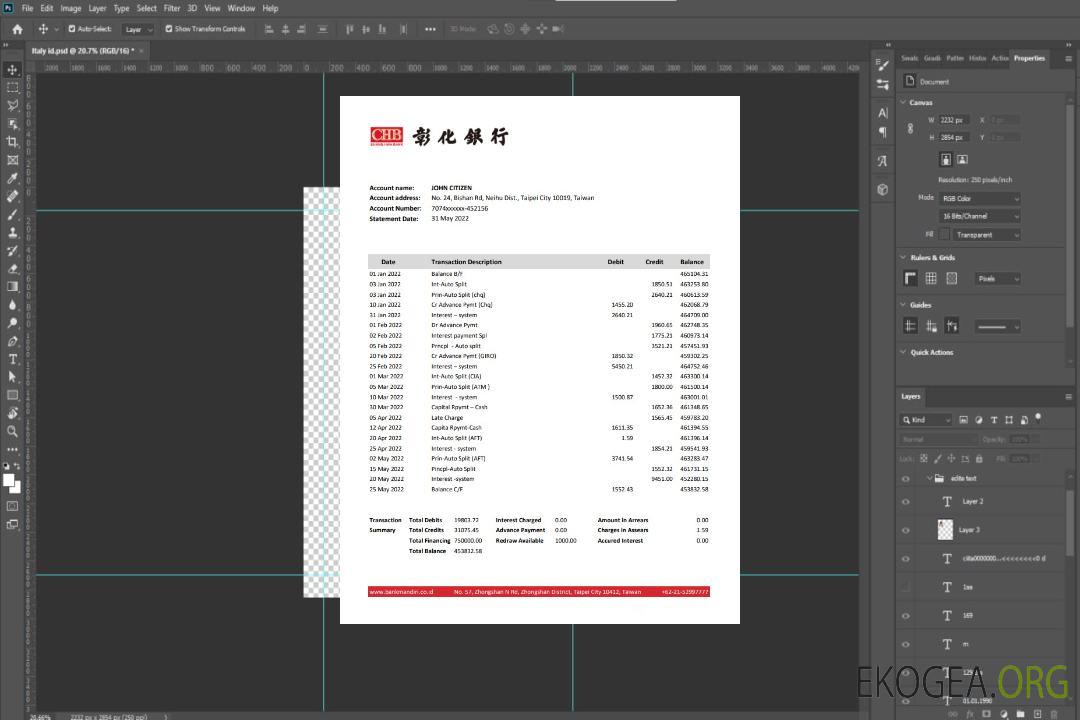Open the RGB Color mode dropdown
1080x720 pixels.
point(979,198)
